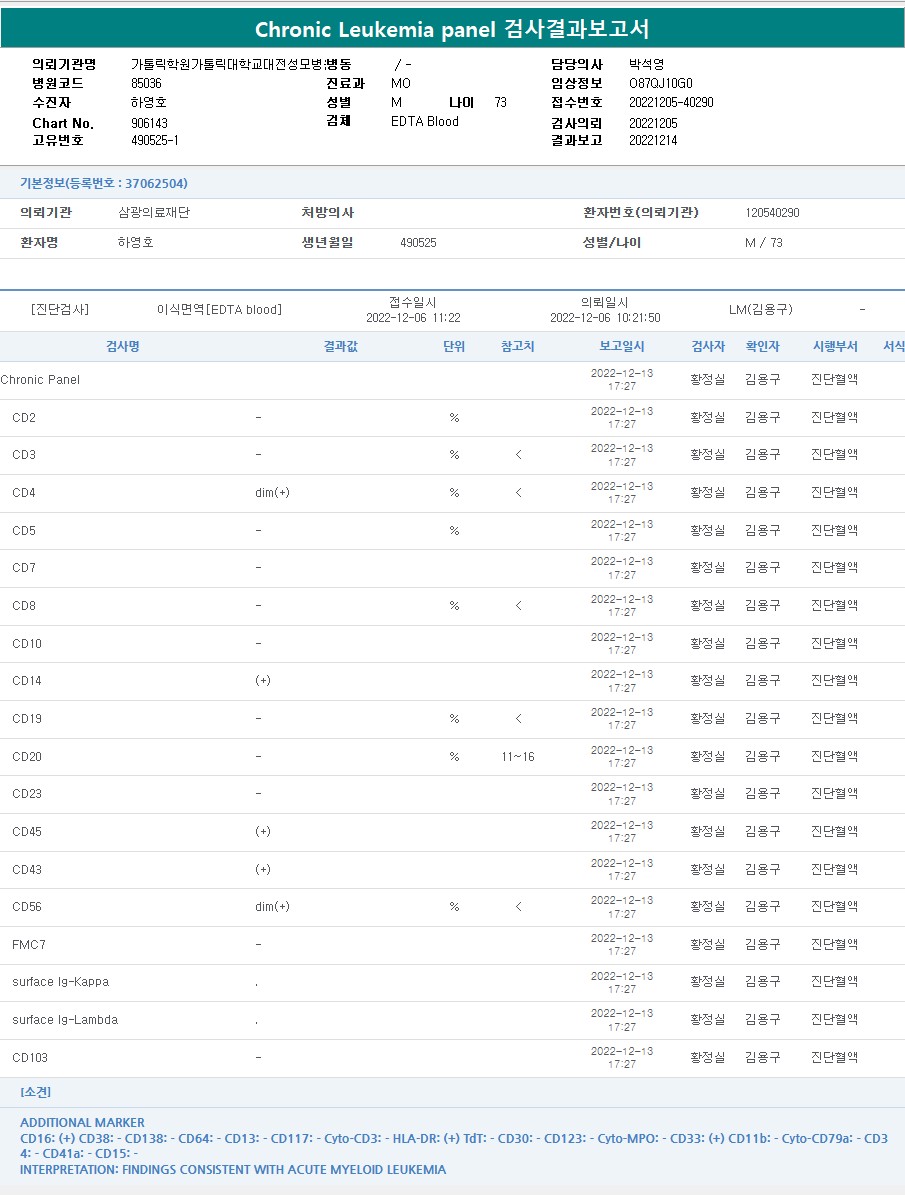Click the 11~16 reference range value
905x1195 pixels.
click(518, 757)
